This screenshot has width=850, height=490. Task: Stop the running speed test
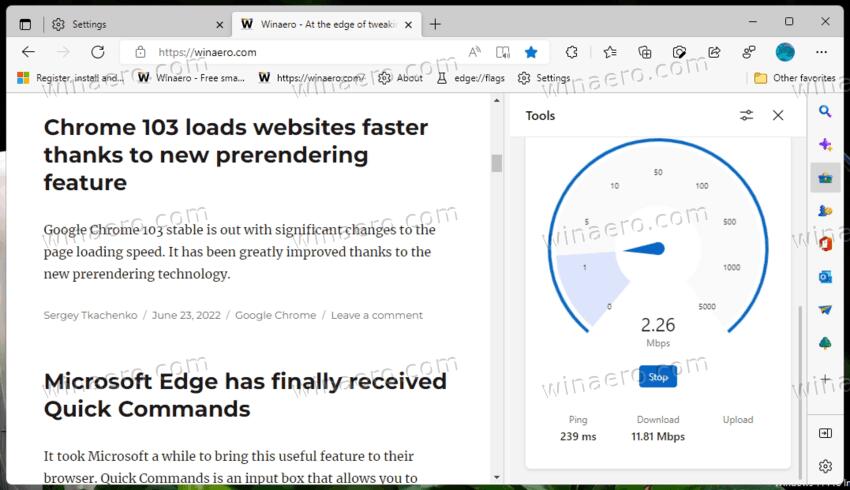(x=658, y=377)
